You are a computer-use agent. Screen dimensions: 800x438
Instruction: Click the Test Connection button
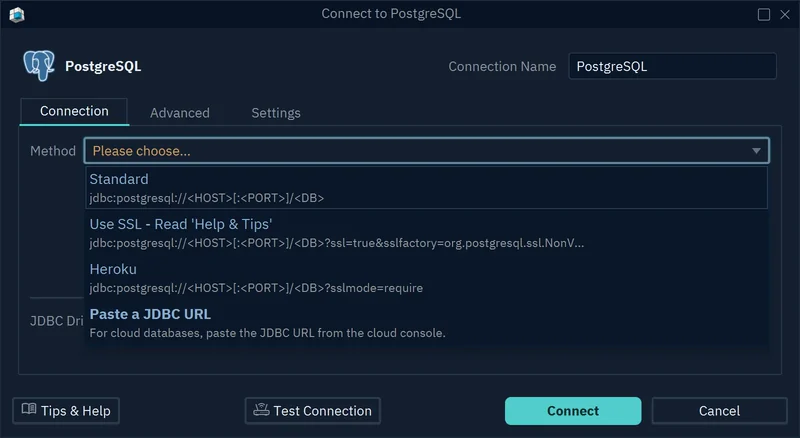pyautogui.click(x=313, y=410)
